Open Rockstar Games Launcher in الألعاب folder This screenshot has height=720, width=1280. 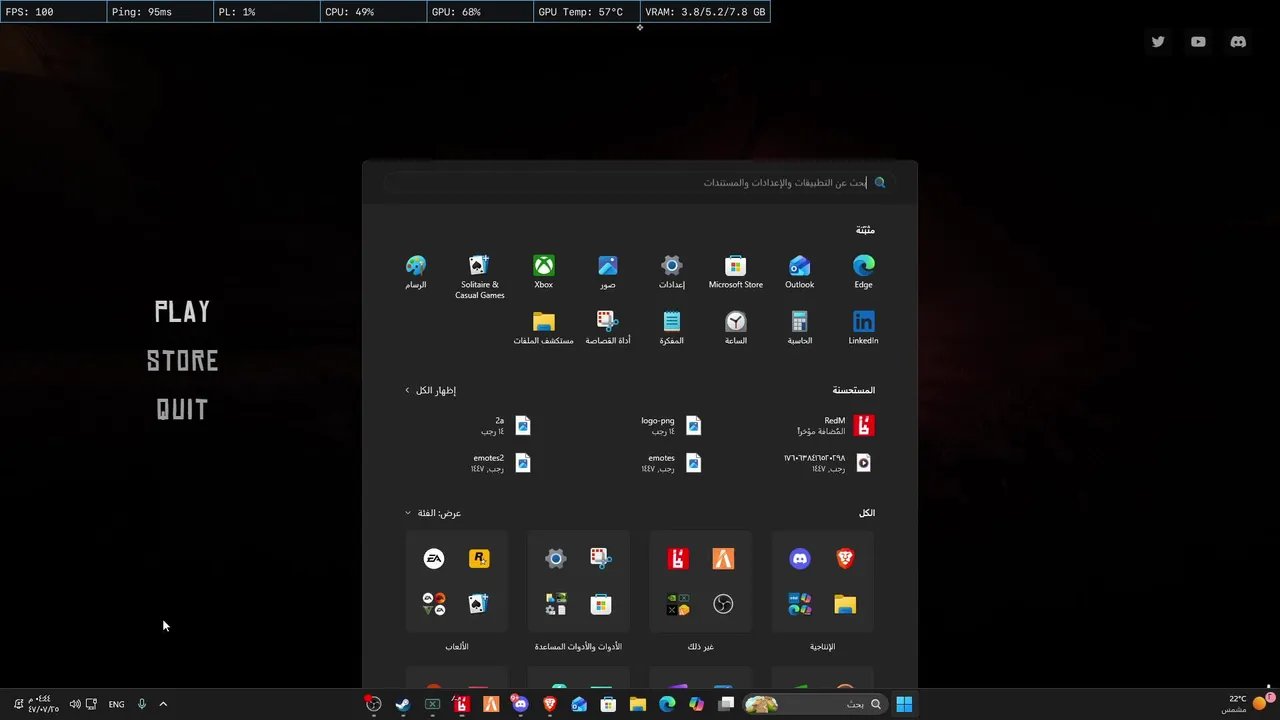coord(479,559)
